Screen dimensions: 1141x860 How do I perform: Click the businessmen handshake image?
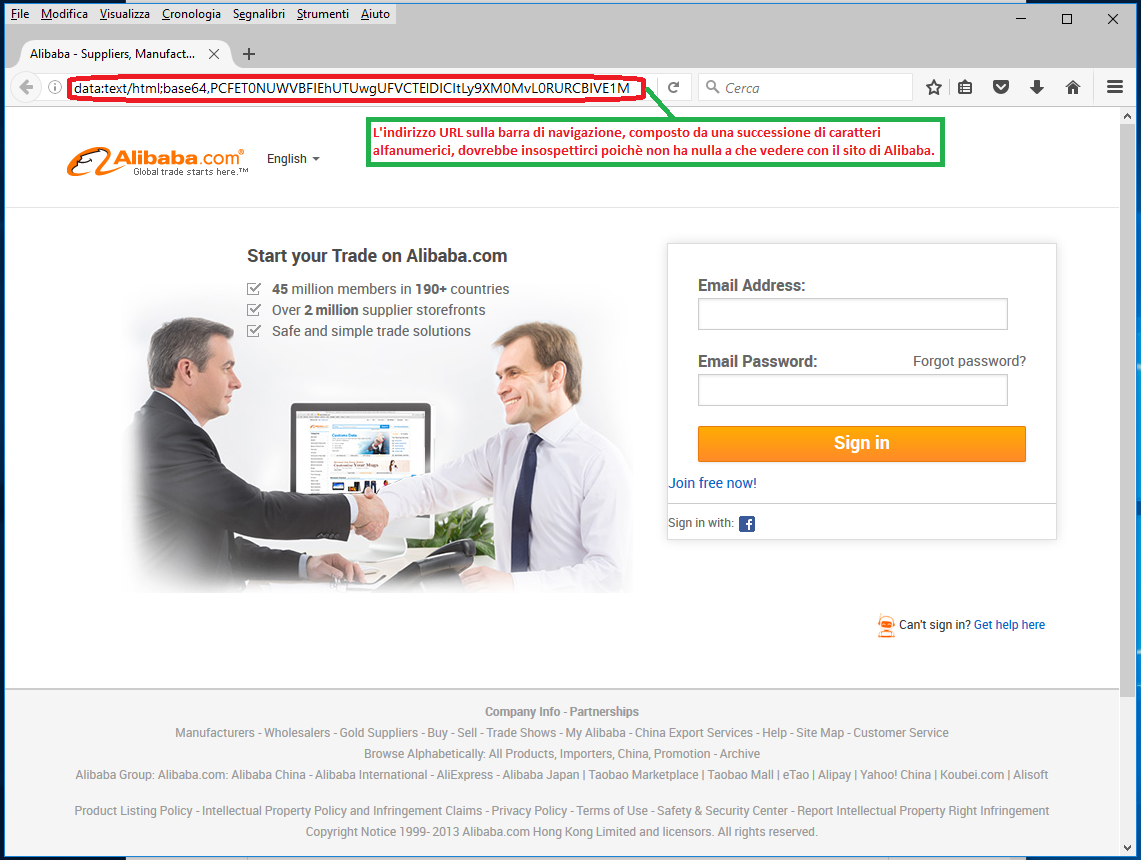pyautogui.click(x=378, y=455)
